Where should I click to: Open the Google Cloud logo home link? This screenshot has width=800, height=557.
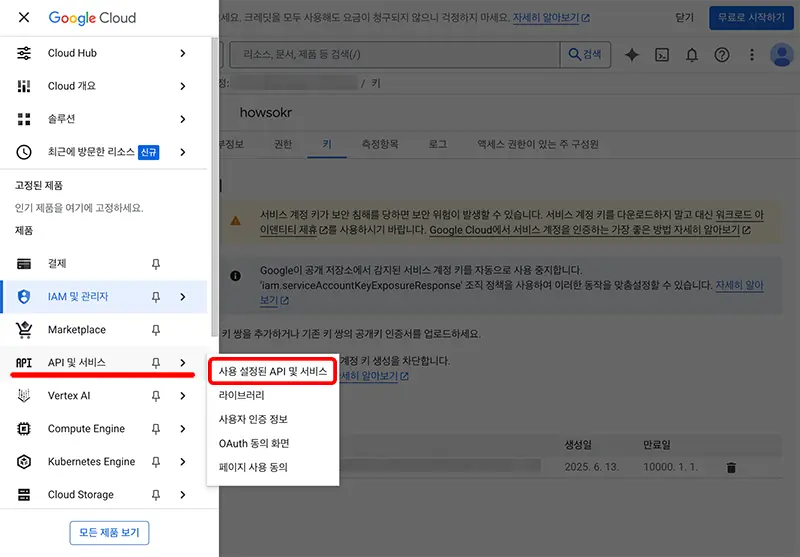92,18
